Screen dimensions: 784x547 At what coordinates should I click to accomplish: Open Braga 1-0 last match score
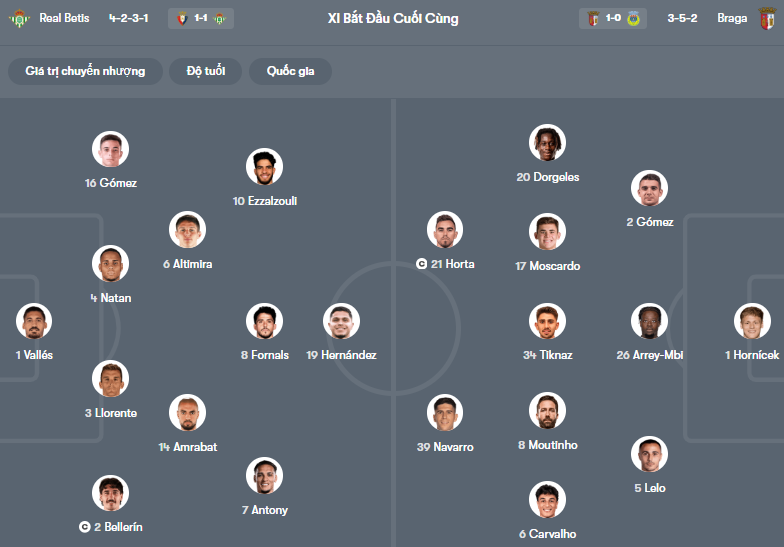point(613,18)
